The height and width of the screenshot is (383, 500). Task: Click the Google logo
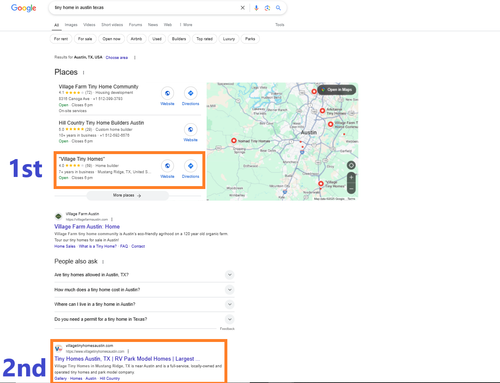[x=23, y=8]
